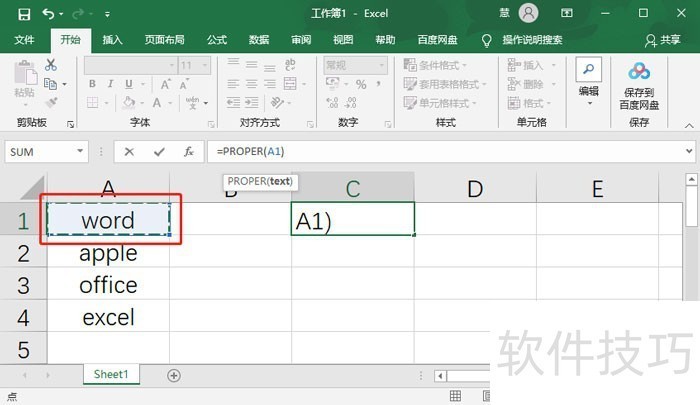Screen dimensions: 700x405
Task: Click the Undo arrow icon
Action: click(48, 14)
